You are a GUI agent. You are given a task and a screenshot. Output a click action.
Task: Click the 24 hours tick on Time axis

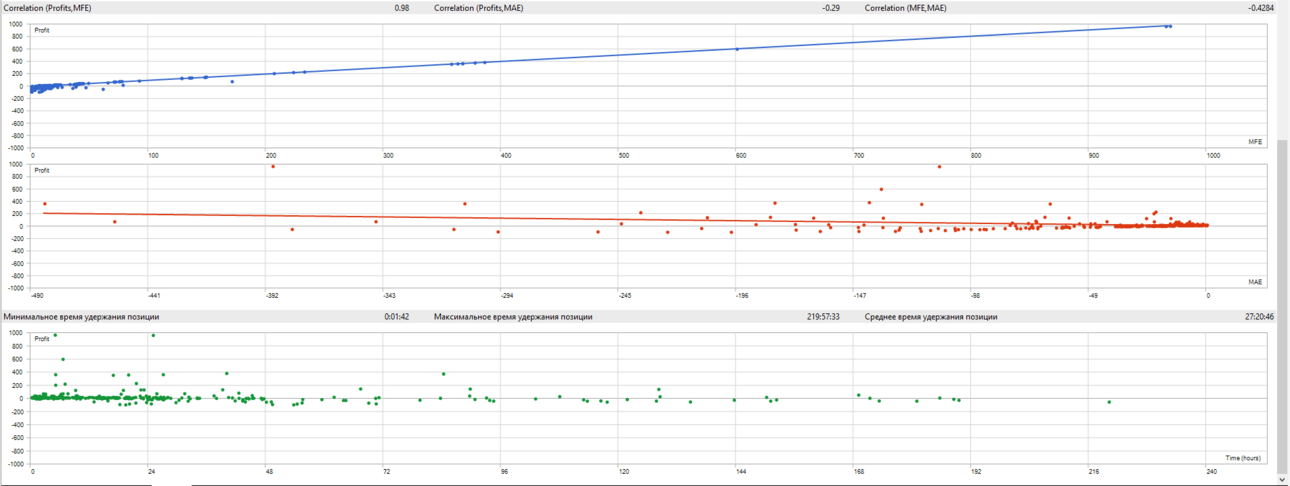pyautogui.click(x=151, y=471)
